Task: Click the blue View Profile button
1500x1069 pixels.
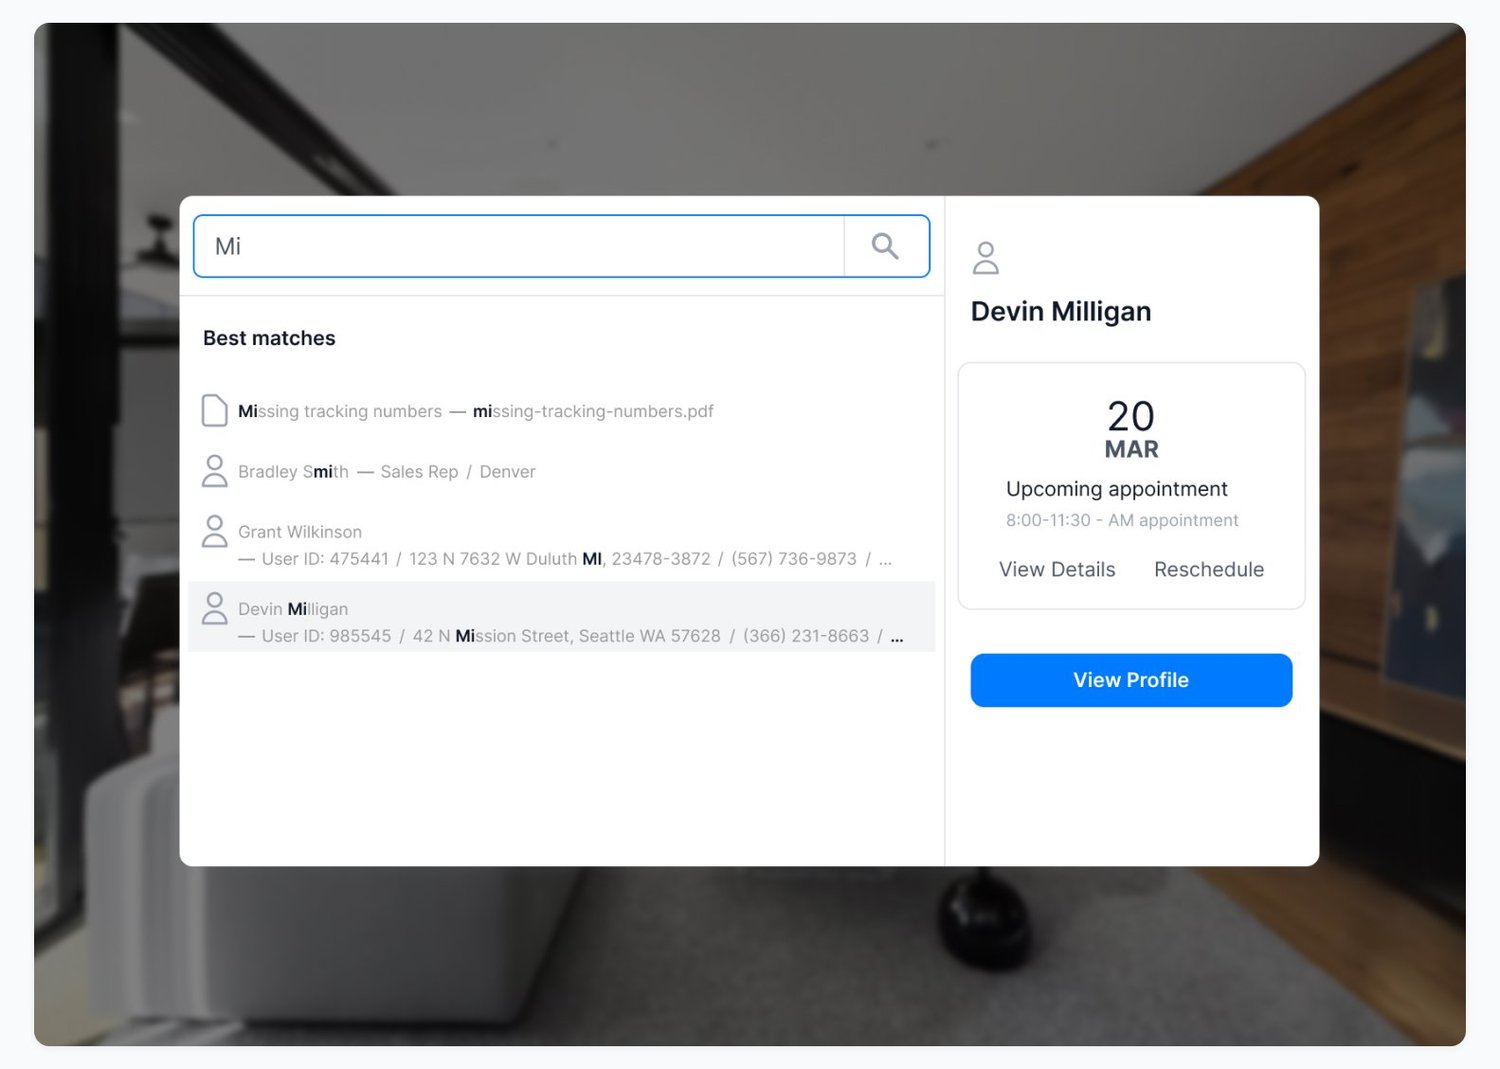Action: tap(1131, 680)
